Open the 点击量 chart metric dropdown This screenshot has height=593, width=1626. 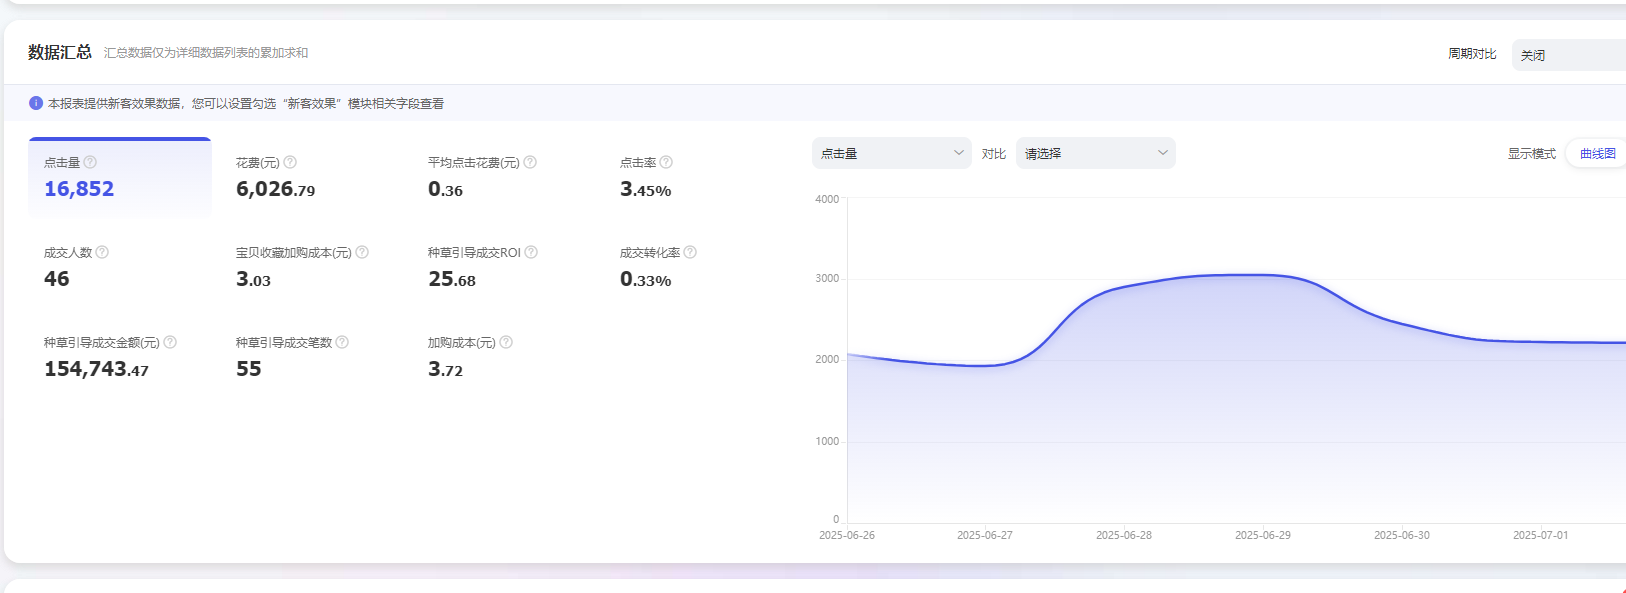pyautogui.click(x=891, y=153)
